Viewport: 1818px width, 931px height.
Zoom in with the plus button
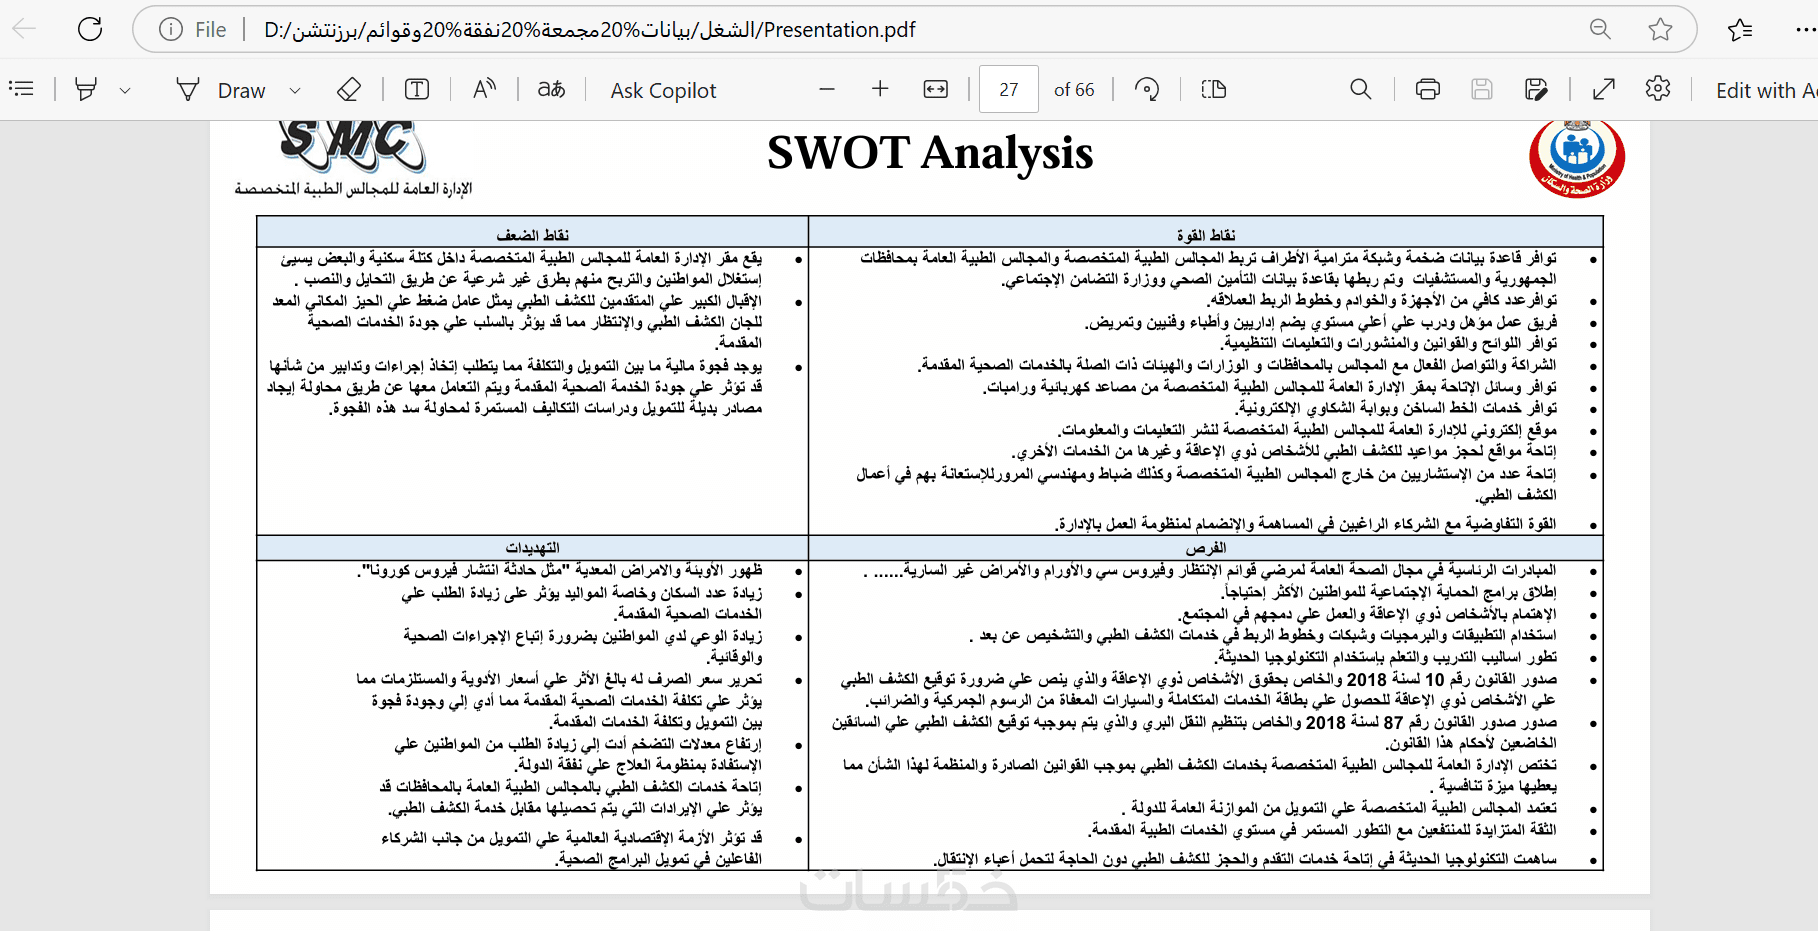click(880, 89)
